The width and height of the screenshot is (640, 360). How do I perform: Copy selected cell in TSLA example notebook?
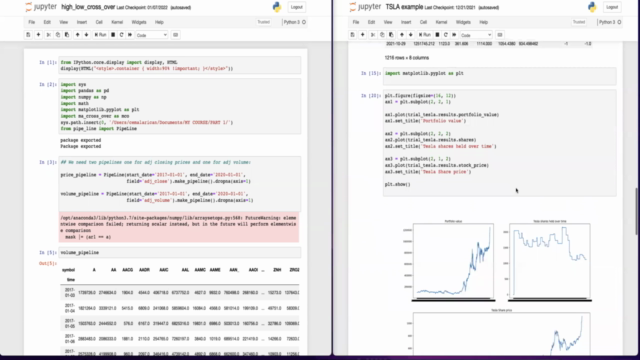(382, 35)
